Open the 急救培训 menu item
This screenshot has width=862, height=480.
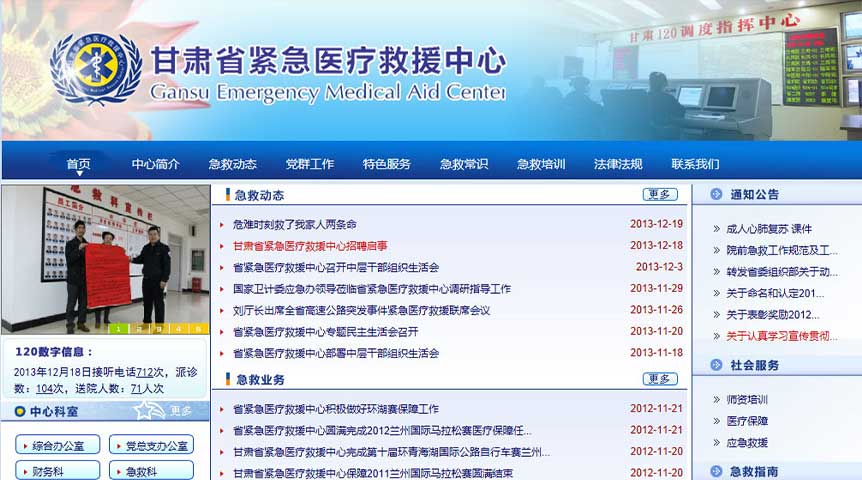(x=541, y=164)
